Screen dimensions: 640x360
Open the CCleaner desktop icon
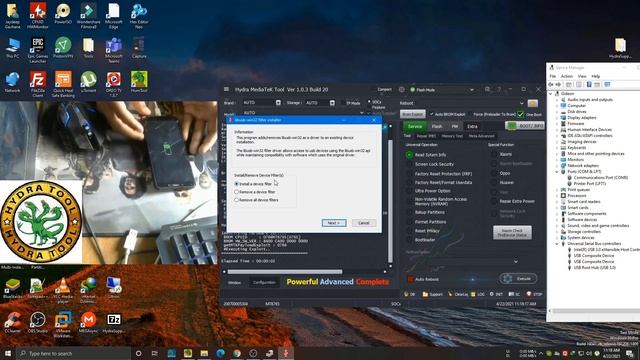tap(12, 322)
